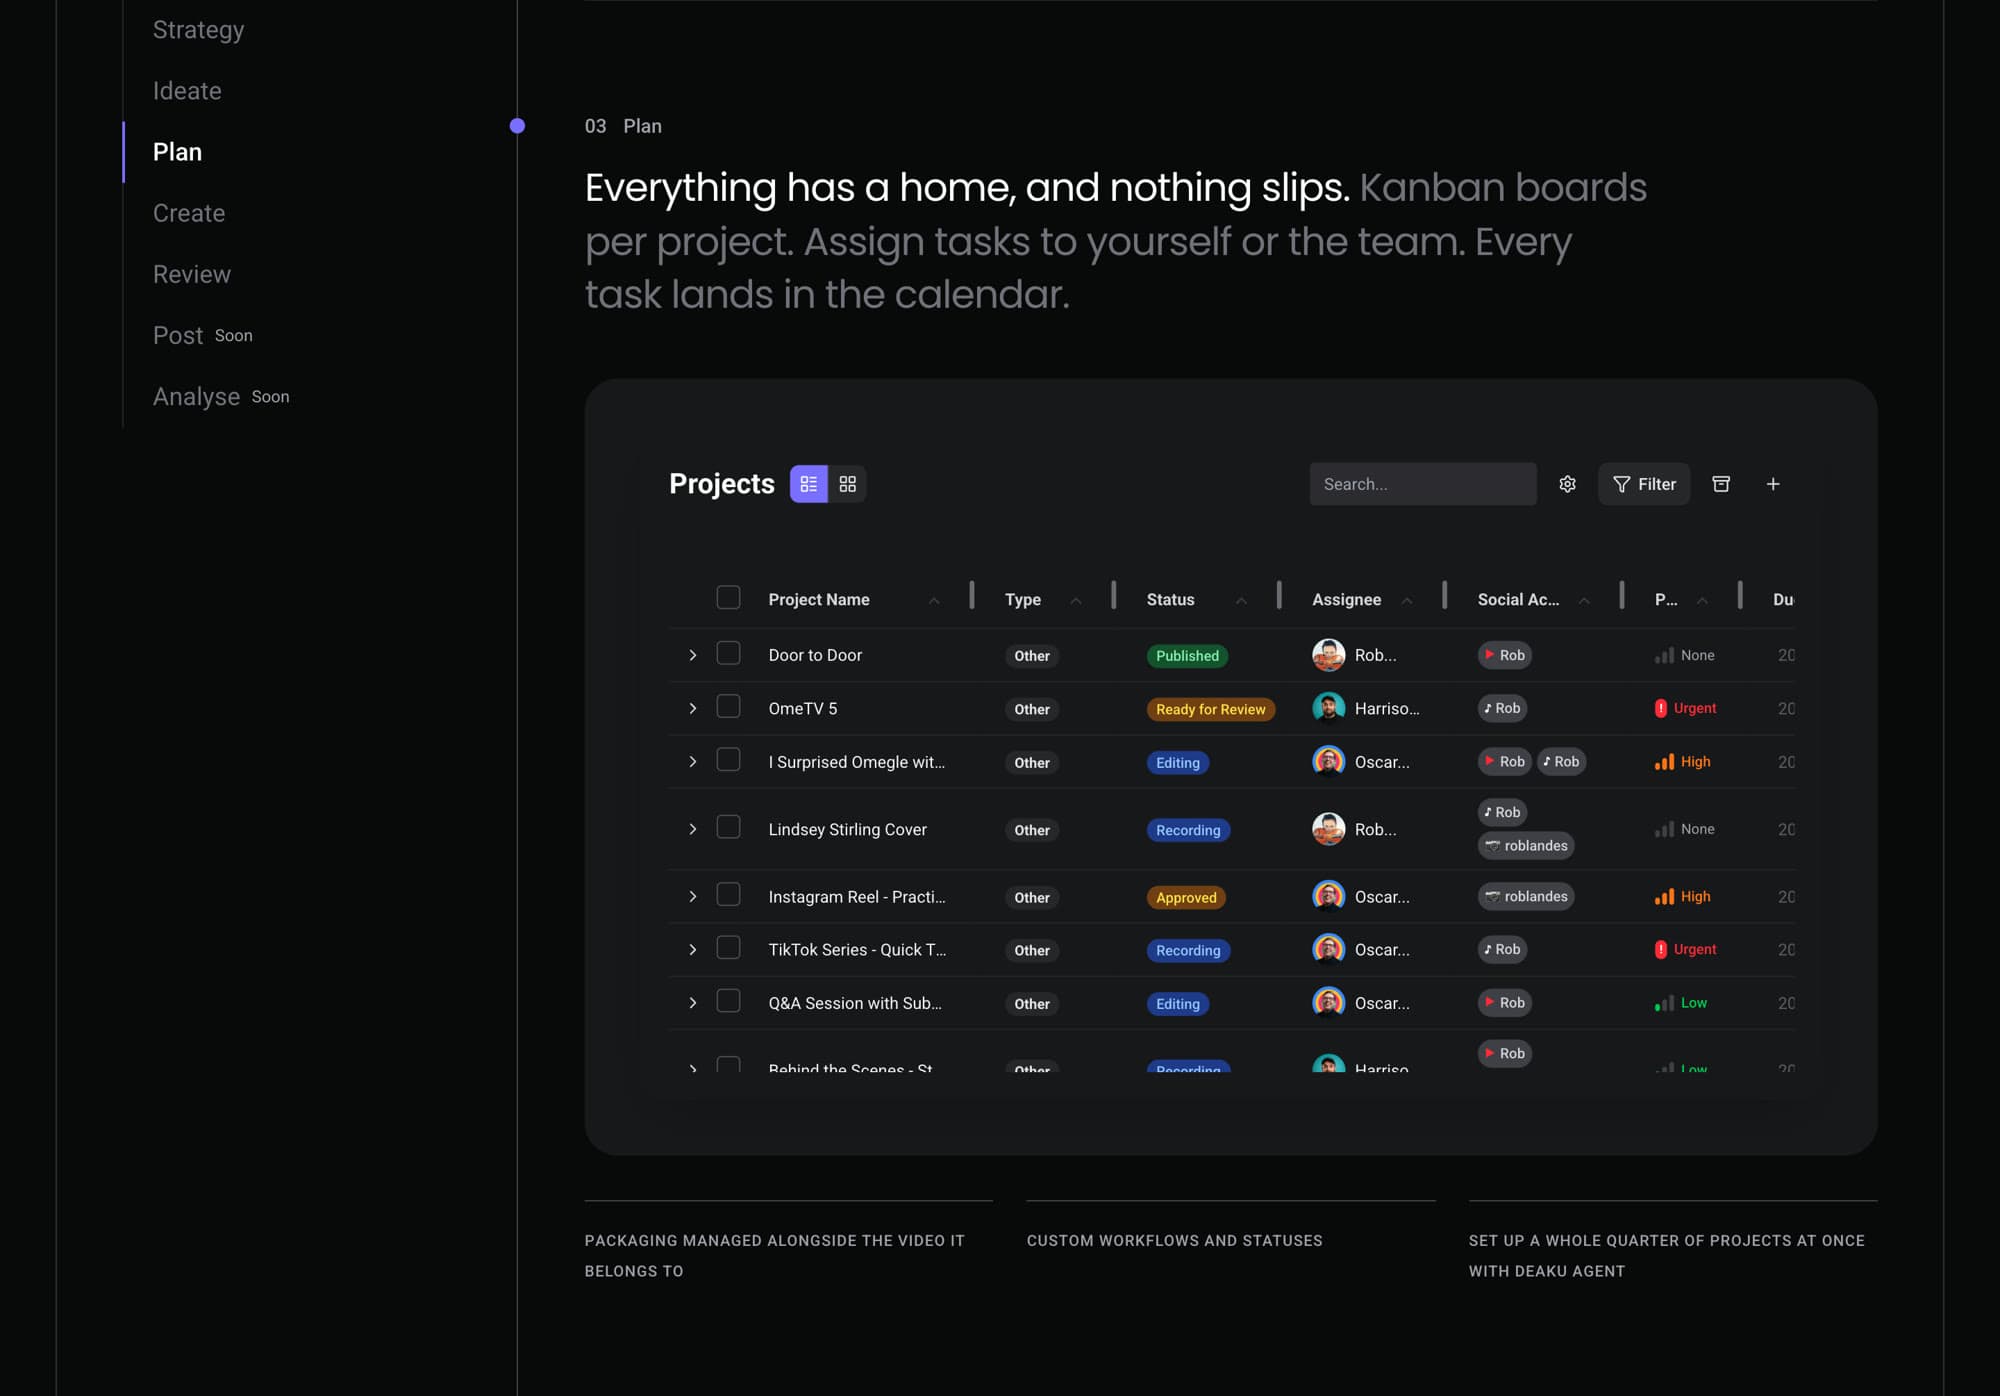Sort by the Assignee column arrow
Viewport: 2000px width, 1396px height.
[1406, 600]
